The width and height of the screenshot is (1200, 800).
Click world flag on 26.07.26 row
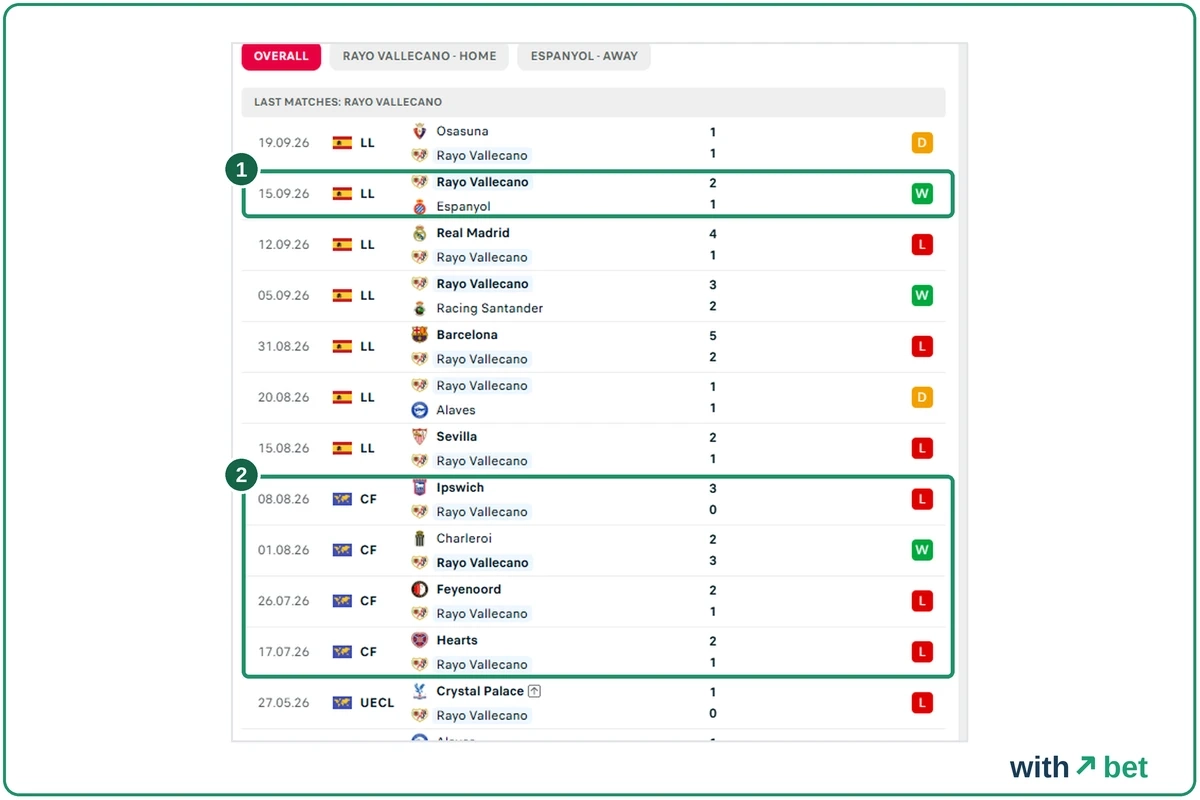point(342,601)
